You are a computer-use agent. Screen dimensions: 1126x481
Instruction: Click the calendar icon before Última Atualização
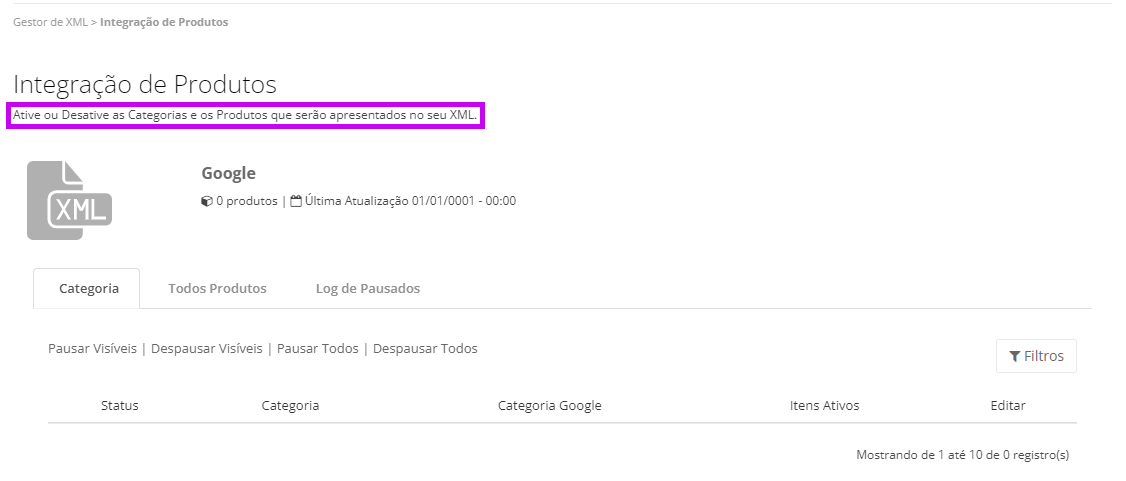(x=296, y=201)
